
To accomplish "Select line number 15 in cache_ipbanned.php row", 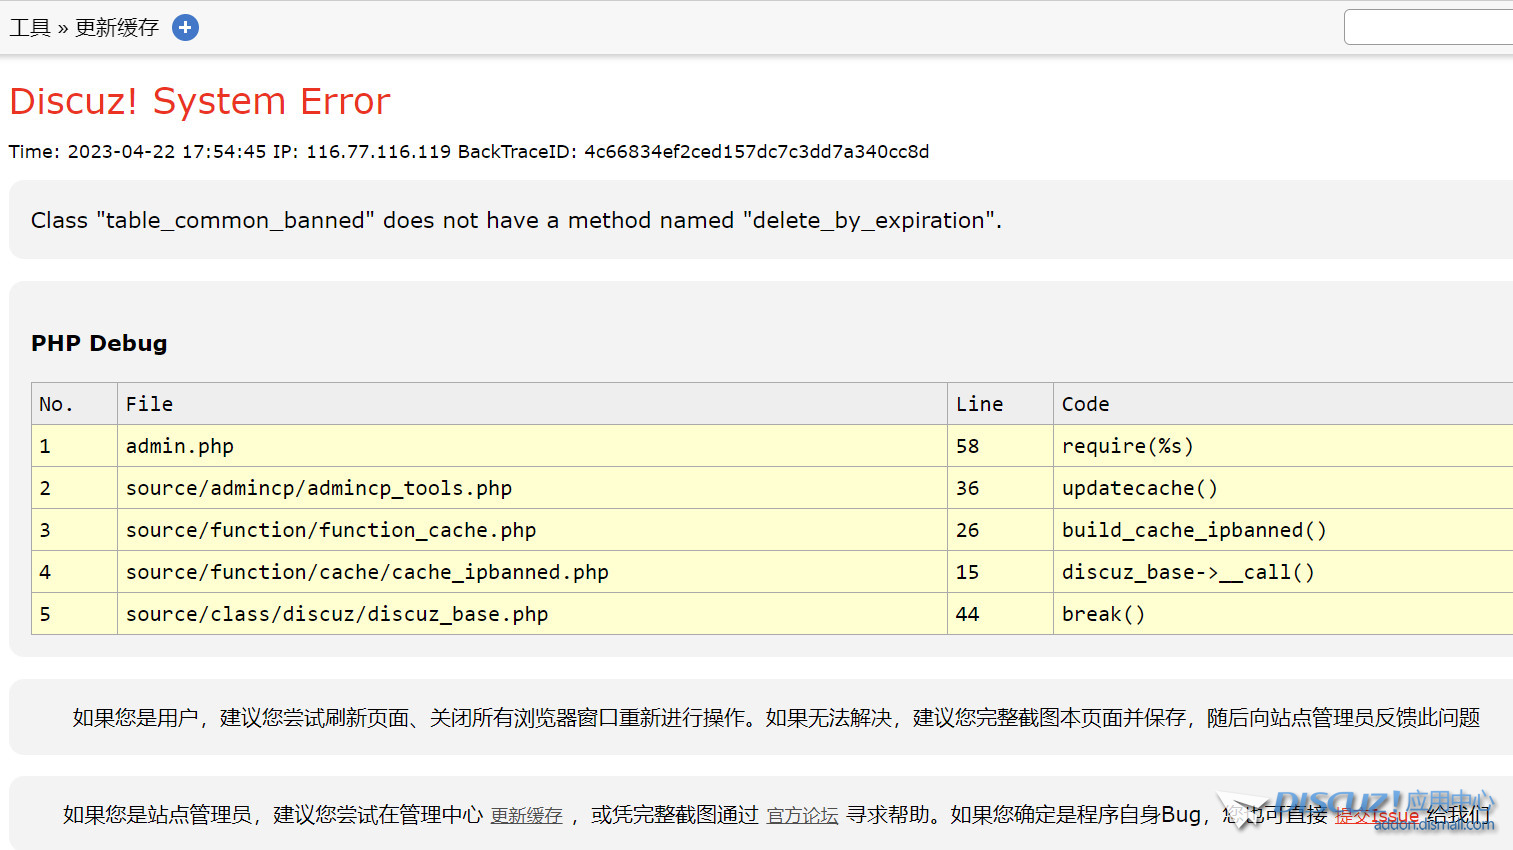I will pyautogui.click(x=1001, y=572).
